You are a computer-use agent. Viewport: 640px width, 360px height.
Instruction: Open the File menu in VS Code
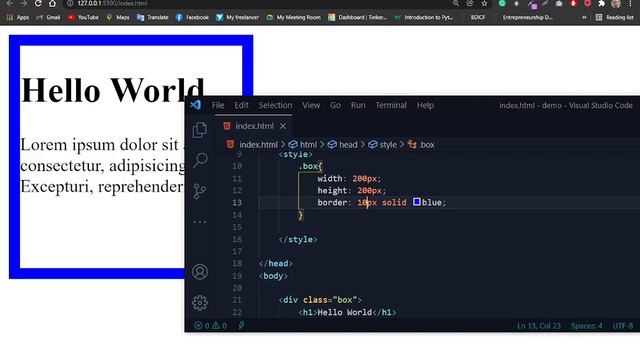click(218, 105)
